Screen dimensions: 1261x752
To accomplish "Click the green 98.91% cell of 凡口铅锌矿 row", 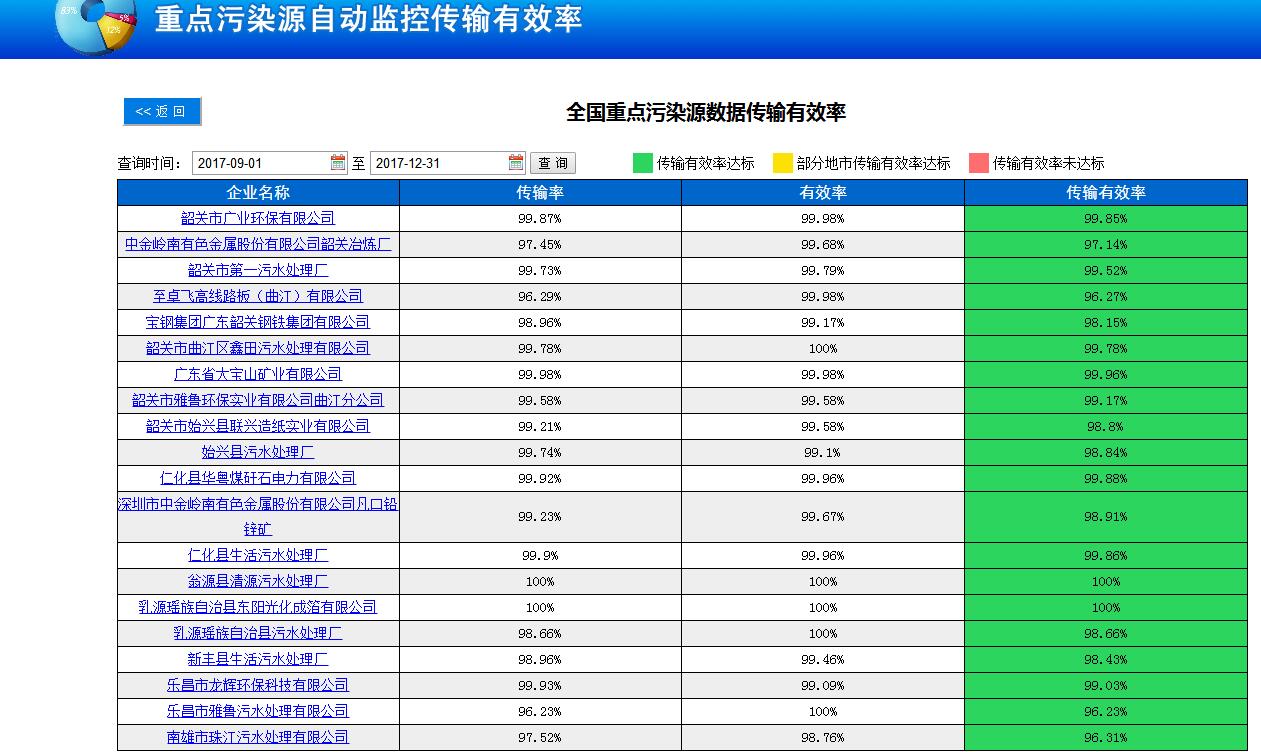I will (1106, 517).
